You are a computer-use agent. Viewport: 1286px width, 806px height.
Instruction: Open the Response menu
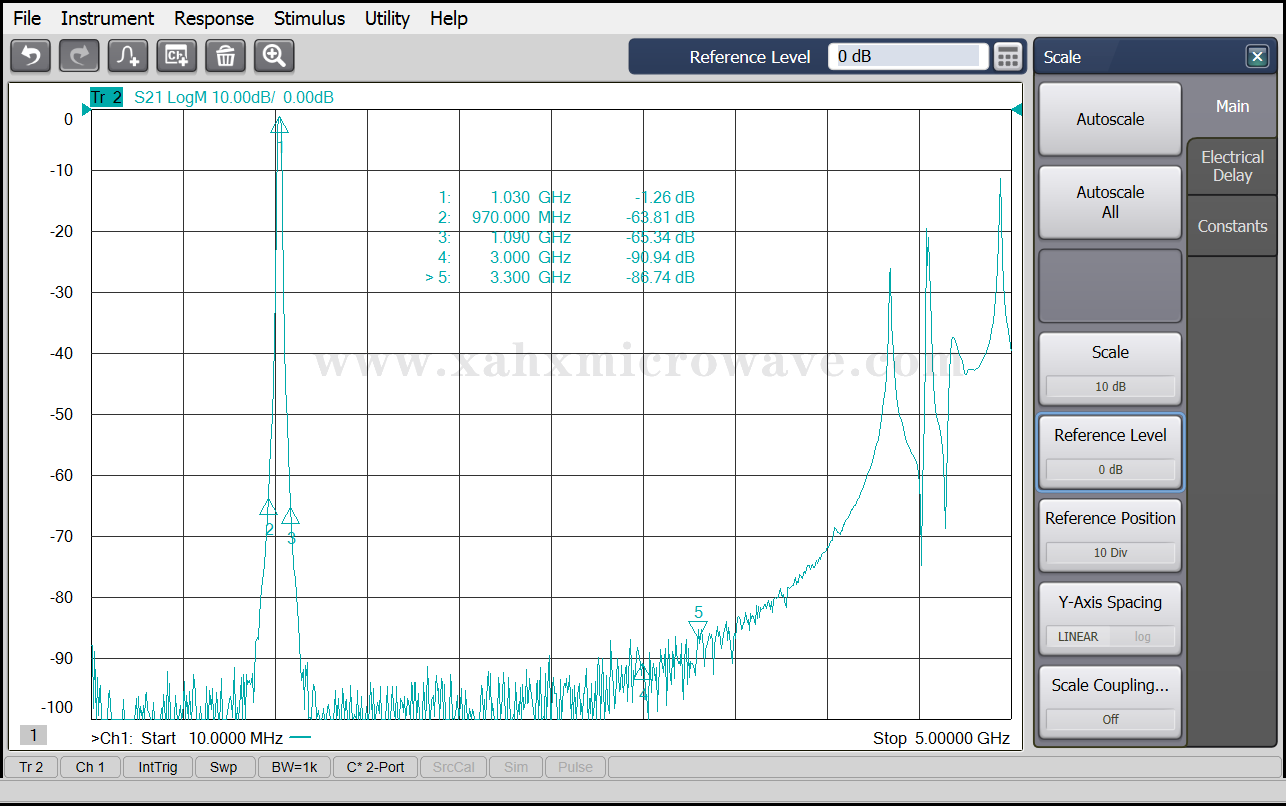click(214, 18)
